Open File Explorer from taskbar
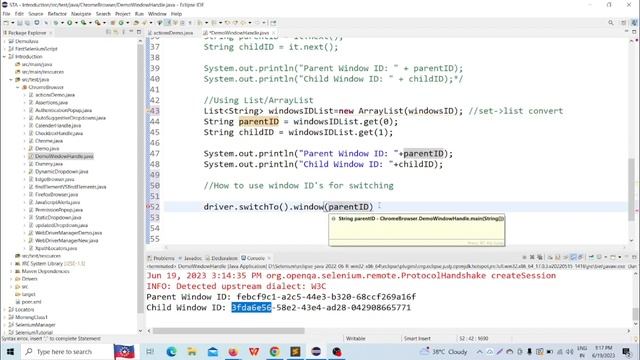This screenshot has width=640, height=360. 192,351
